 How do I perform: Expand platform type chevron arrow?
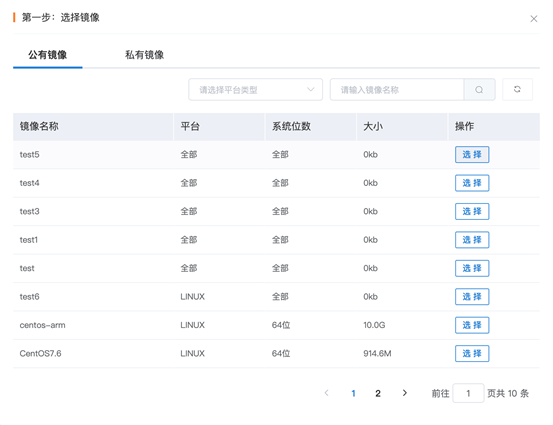pos(310,90)
